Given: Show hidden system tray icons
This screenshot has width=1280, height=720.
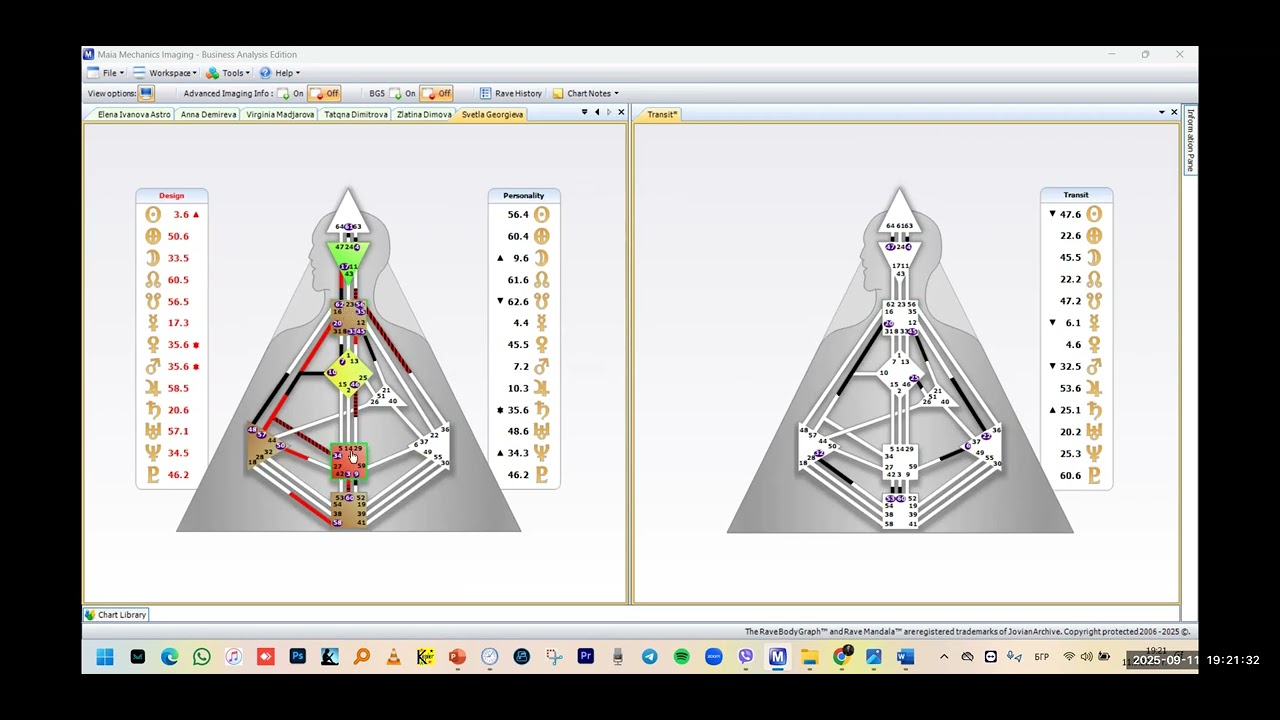Looking at the screenshot, I should (943, 657).
